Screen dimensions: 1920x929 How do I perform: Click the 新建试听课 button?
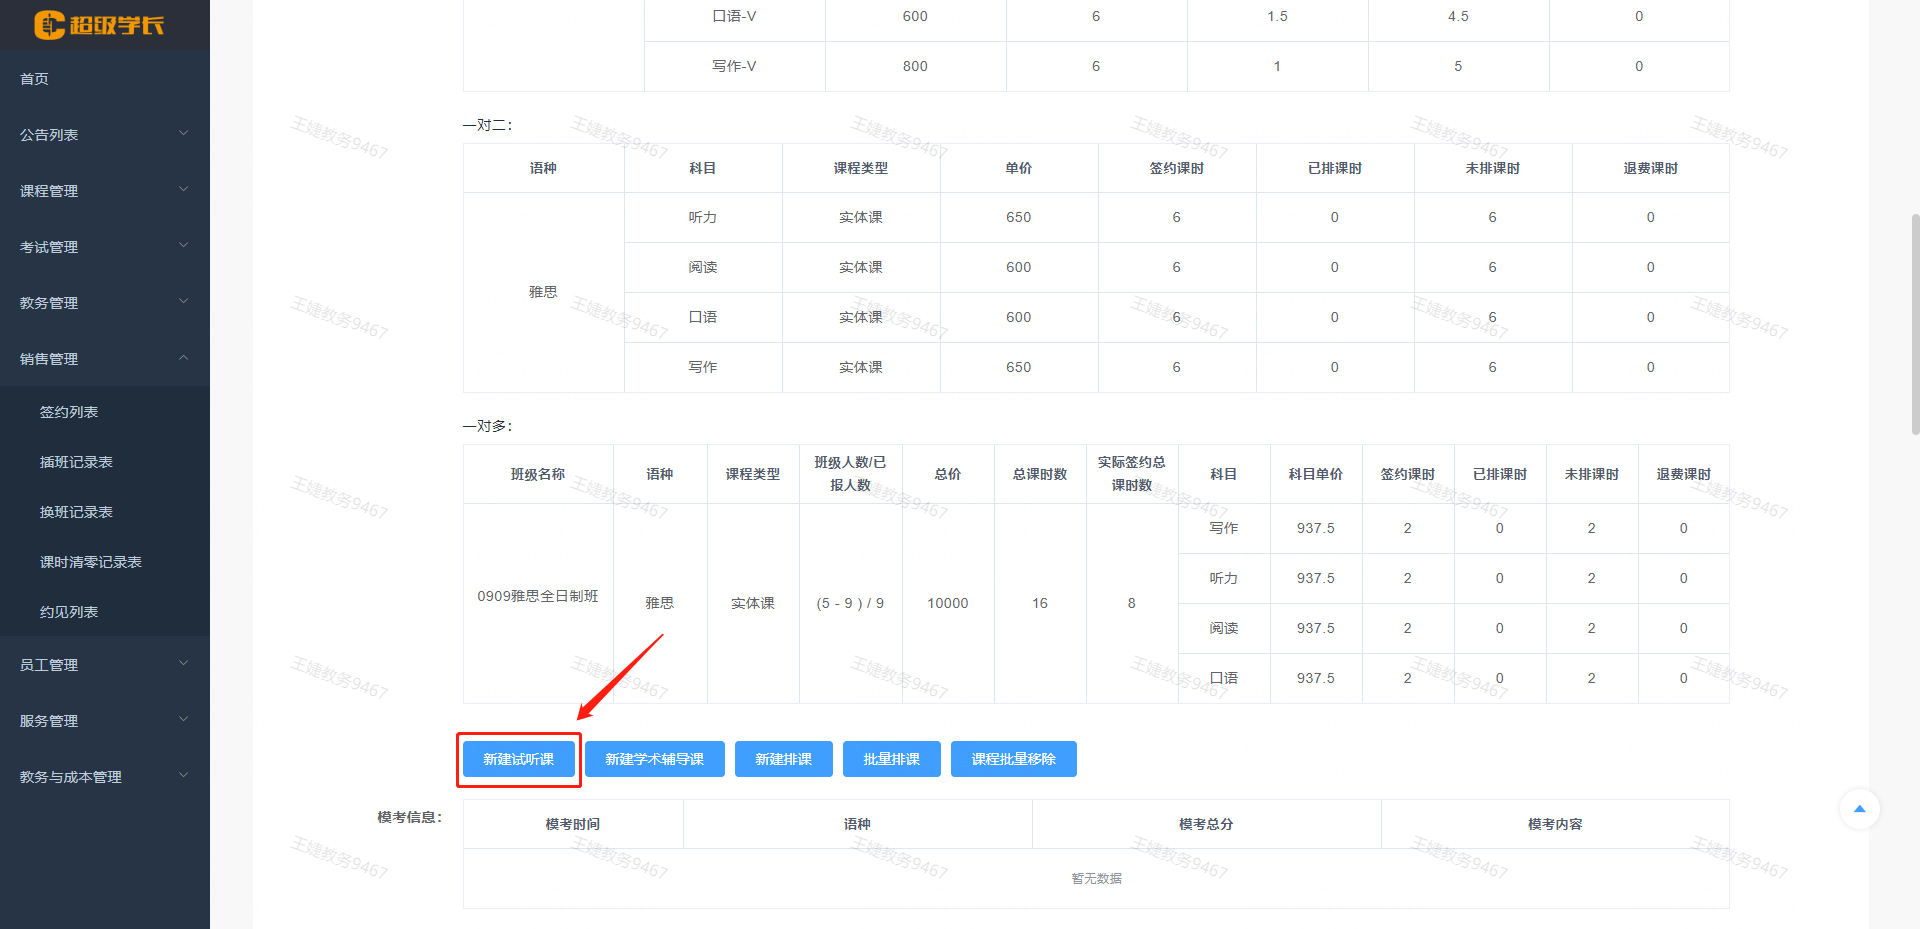click(518, 758)
